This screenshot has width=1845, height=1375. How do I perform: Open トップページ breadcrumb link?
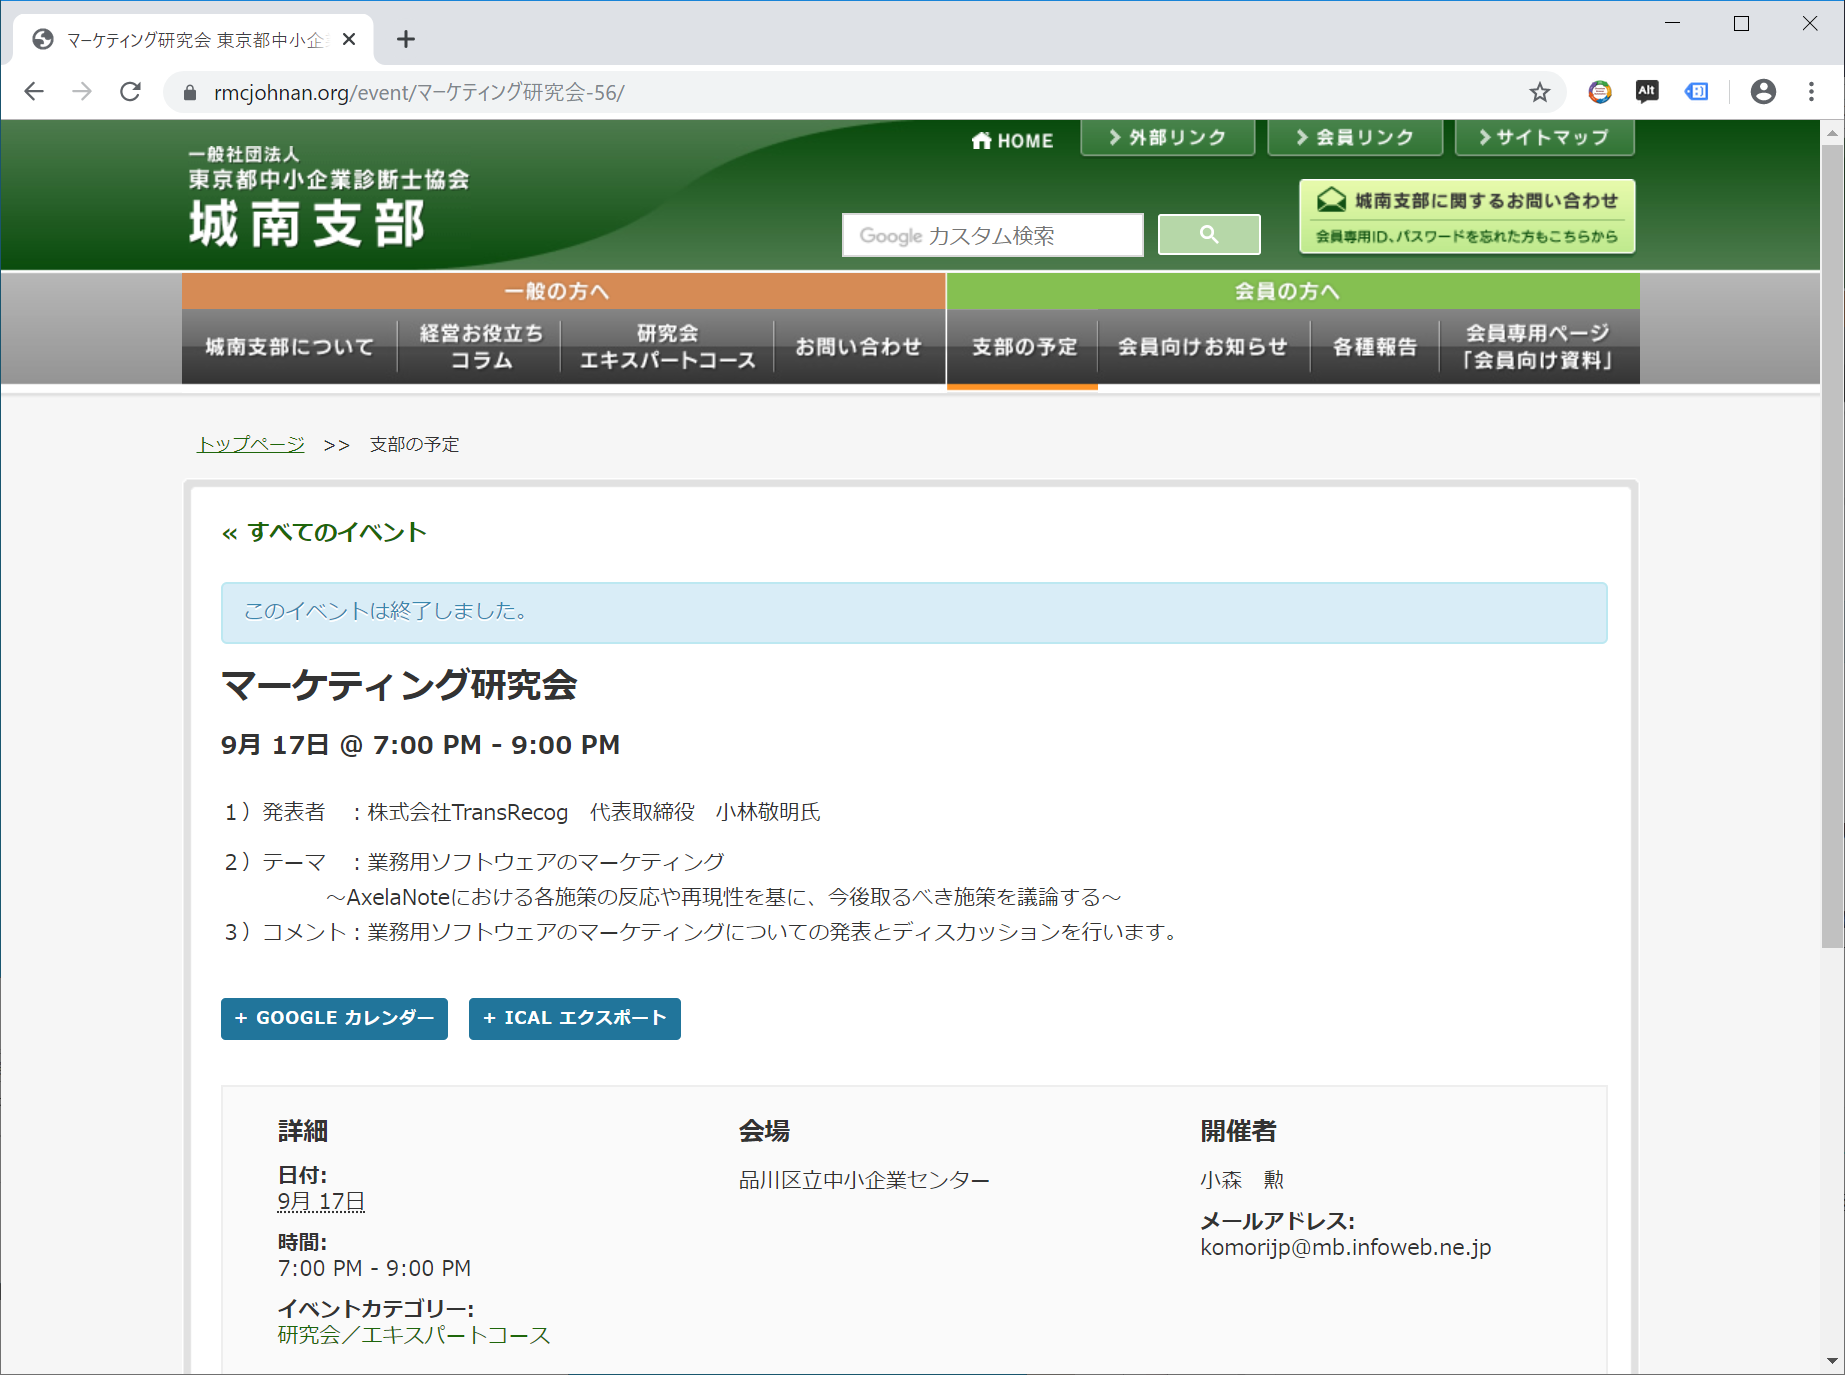click(x=251, y=444)
